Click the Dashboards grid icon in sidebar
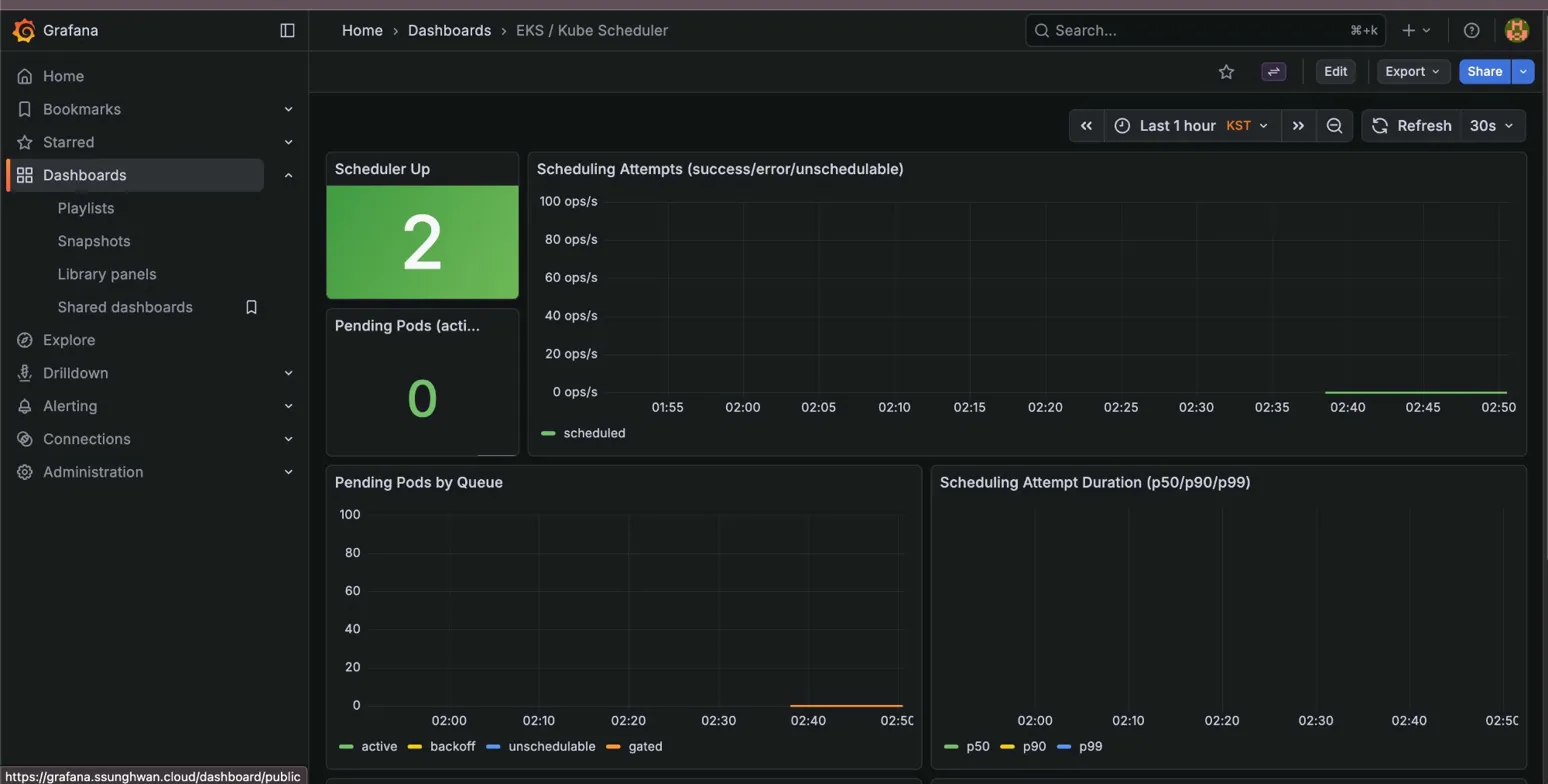The height and width of the screenshot is (784, 1548). [25, 175]
